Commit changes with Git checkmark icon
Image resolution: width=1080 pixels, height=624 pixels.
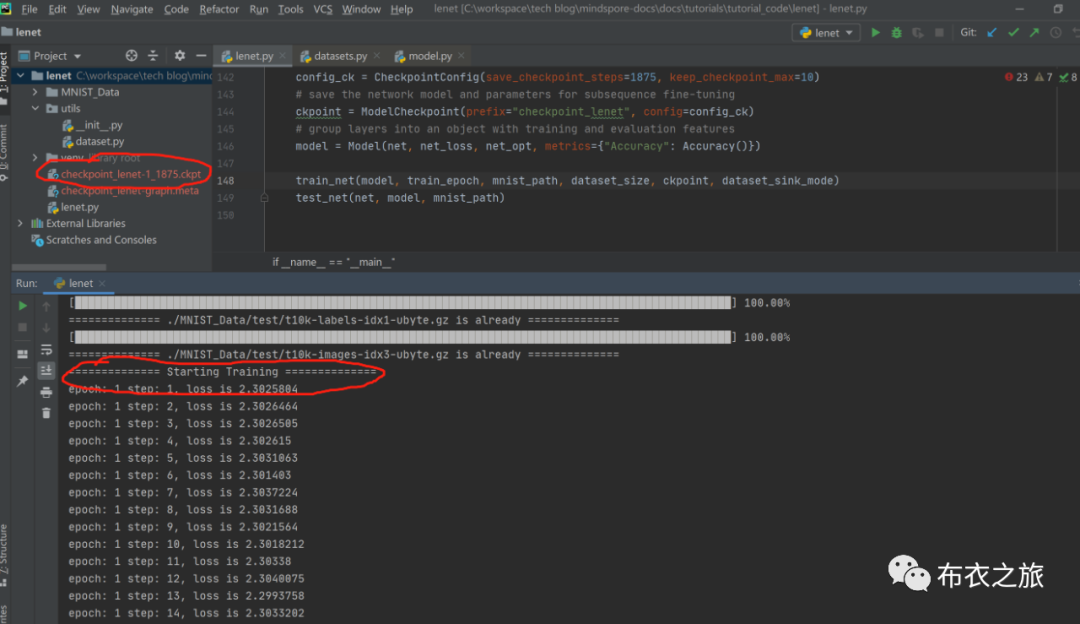click(1013, 32)
